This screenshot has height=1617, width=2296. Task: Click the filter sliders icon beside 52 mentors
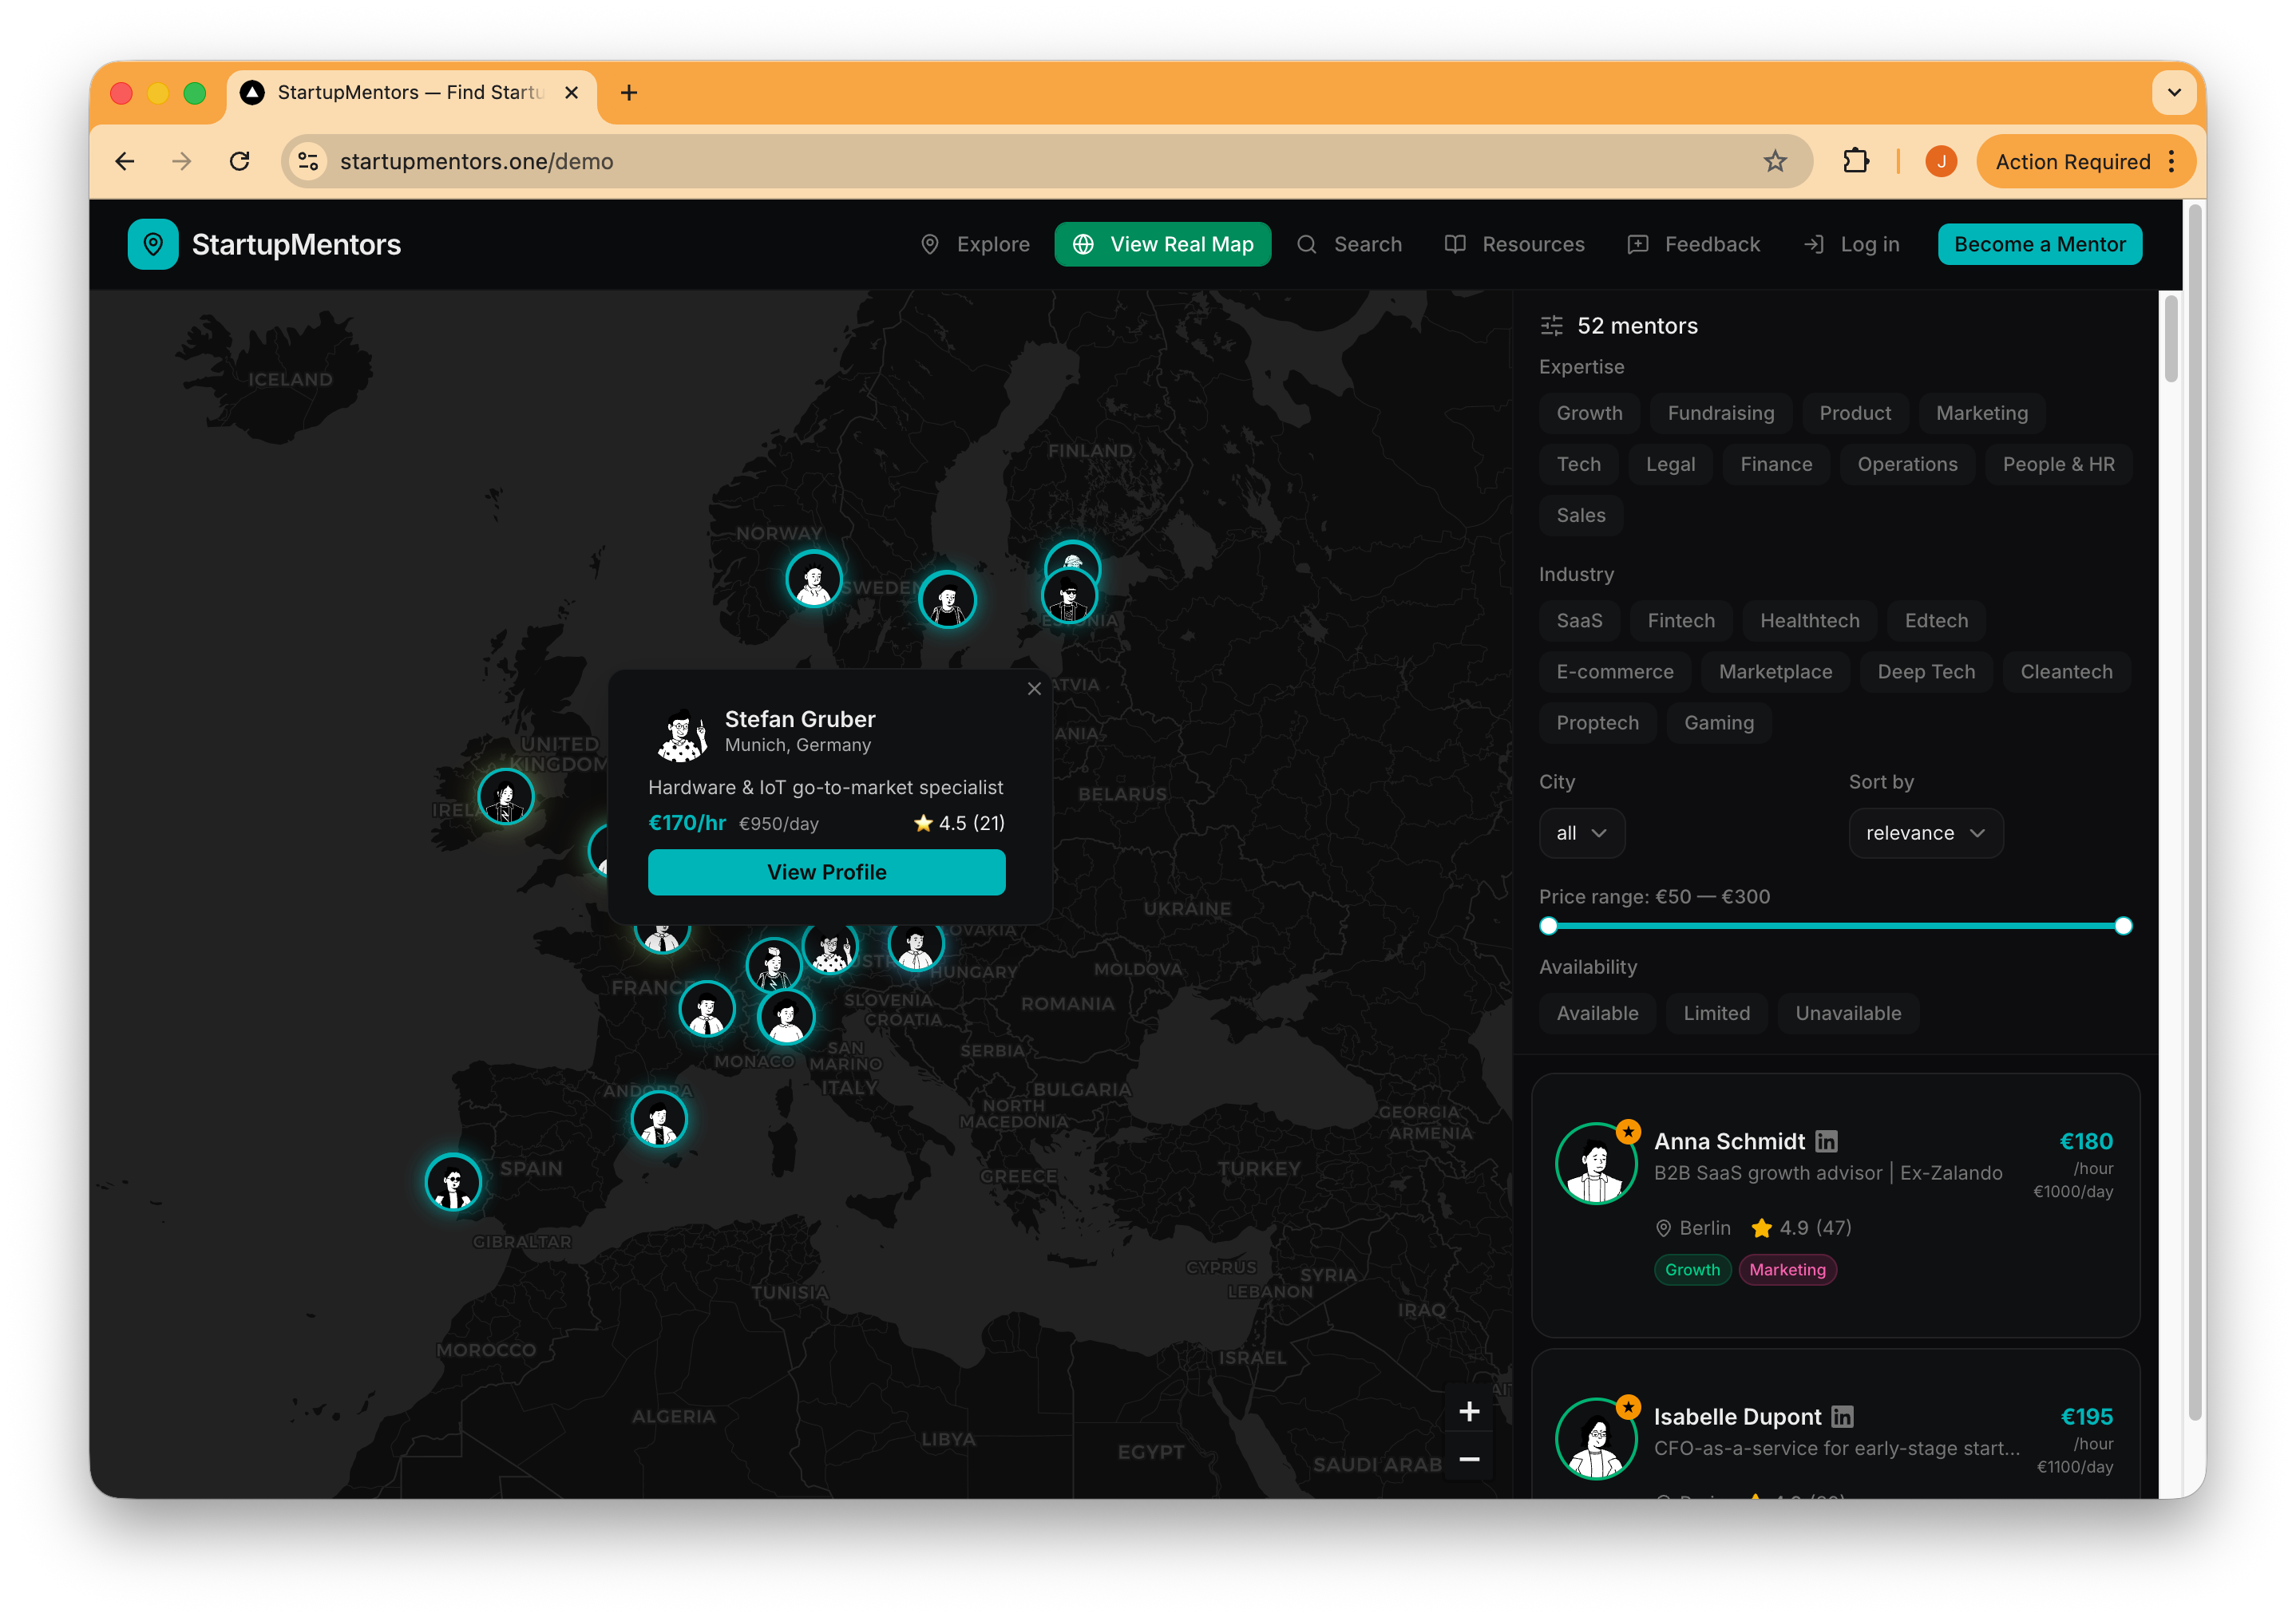pos(1551,326)
